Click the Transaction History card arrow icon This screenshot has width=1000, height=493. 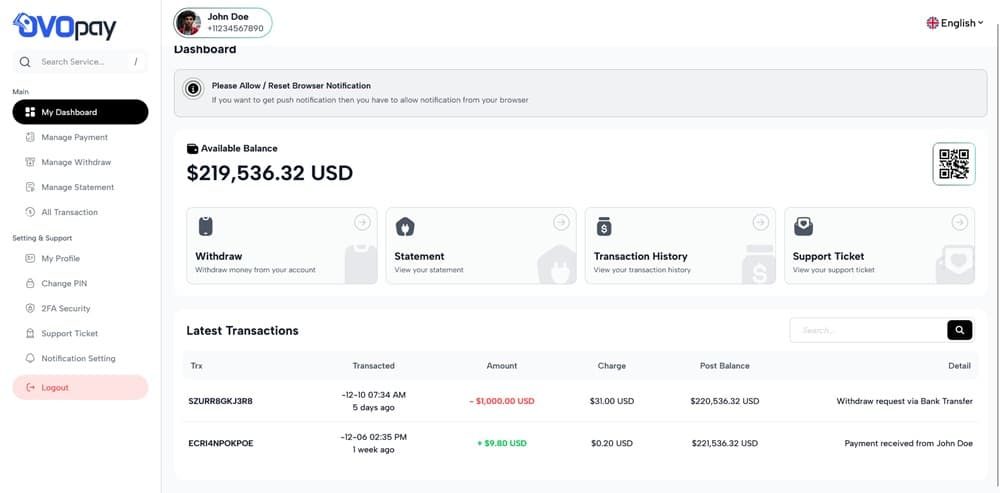pos(760,222)
